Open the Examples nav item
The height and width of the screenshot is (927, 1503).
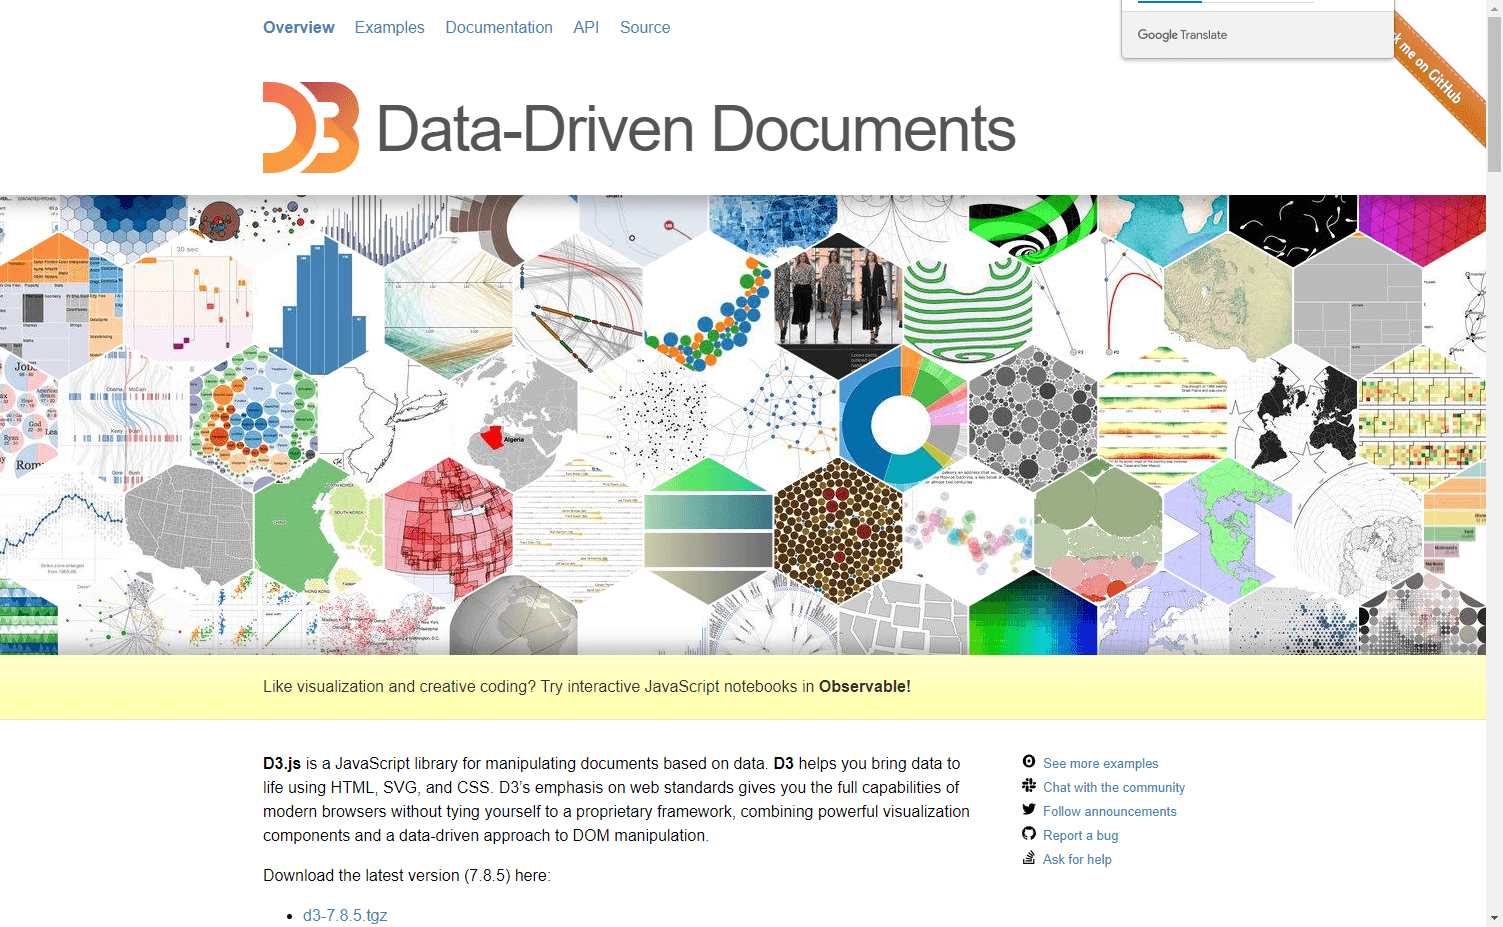pyautogui.click(x=389, y=27)
